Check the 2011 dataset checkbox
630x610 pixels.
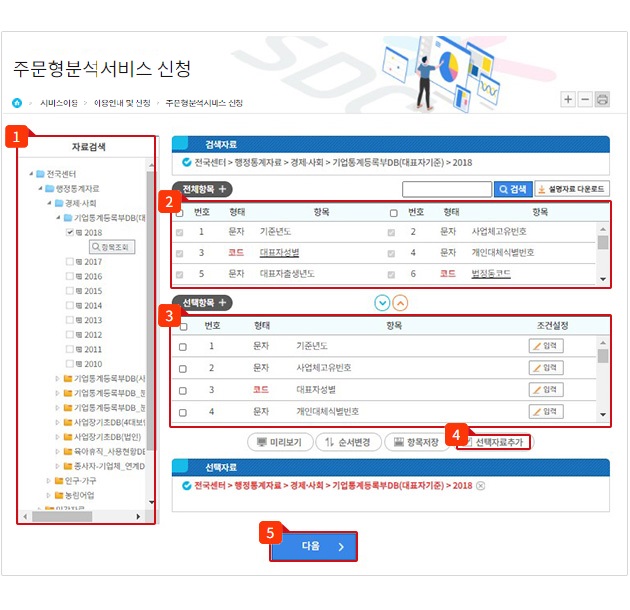tap(70, 349)
